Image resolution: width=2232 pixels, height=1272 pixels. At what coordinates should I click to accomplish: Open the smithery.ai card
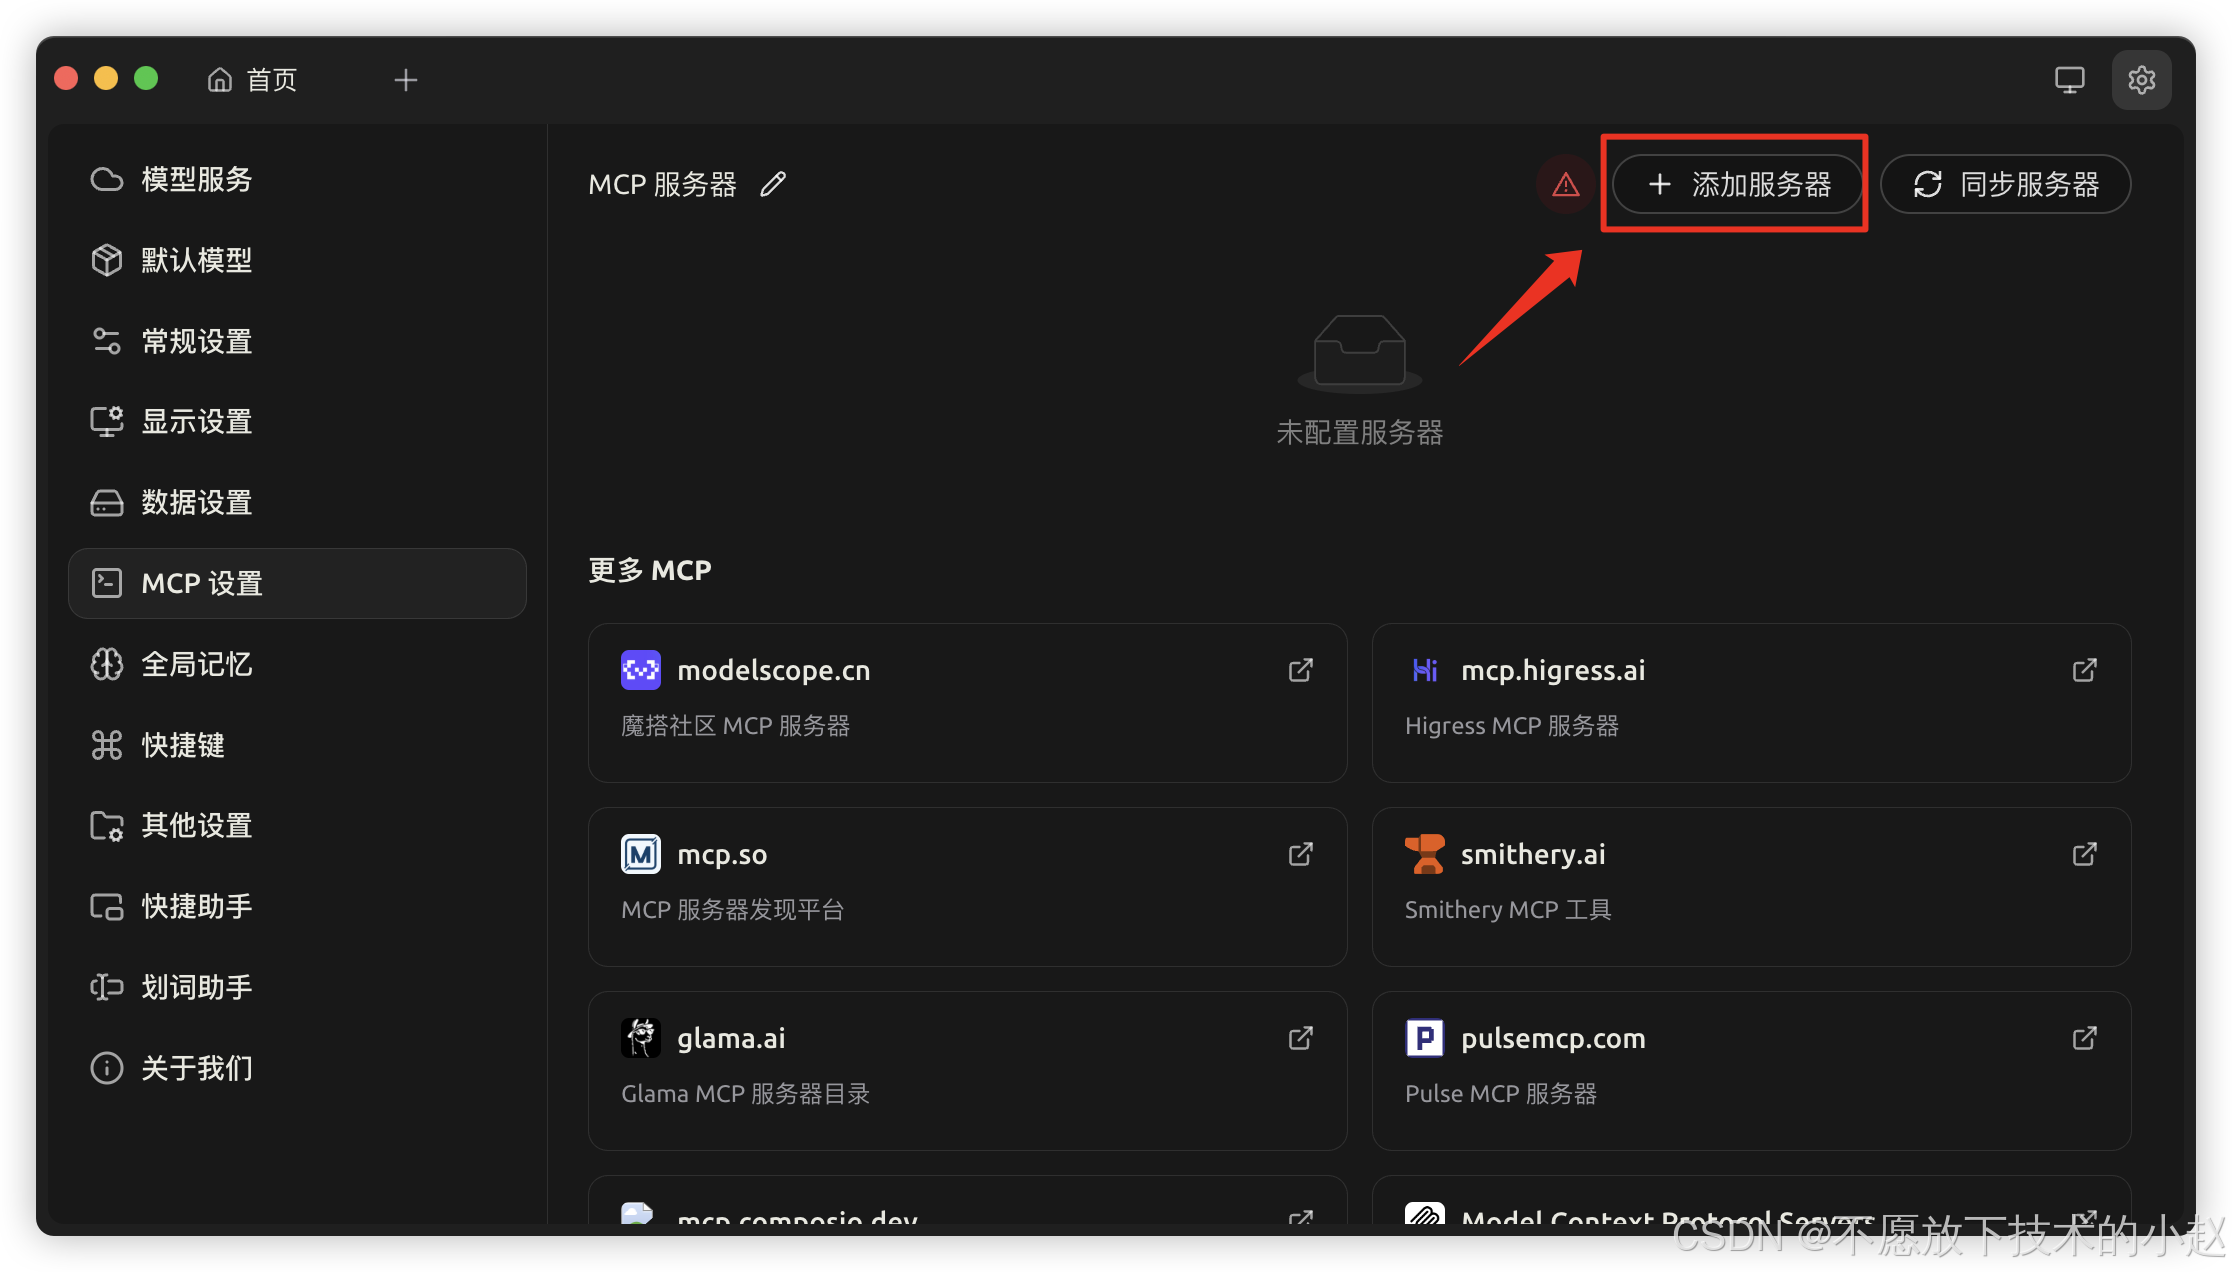(x=1752, y=887)
